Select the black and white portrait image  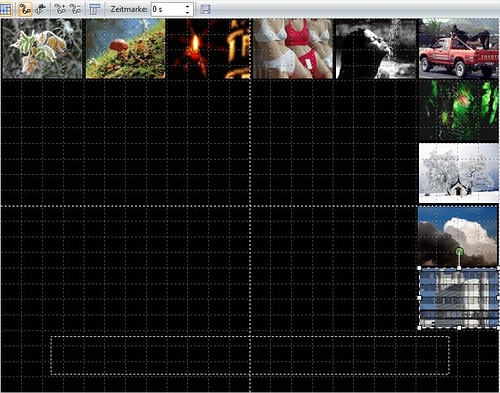coord(376,48)
